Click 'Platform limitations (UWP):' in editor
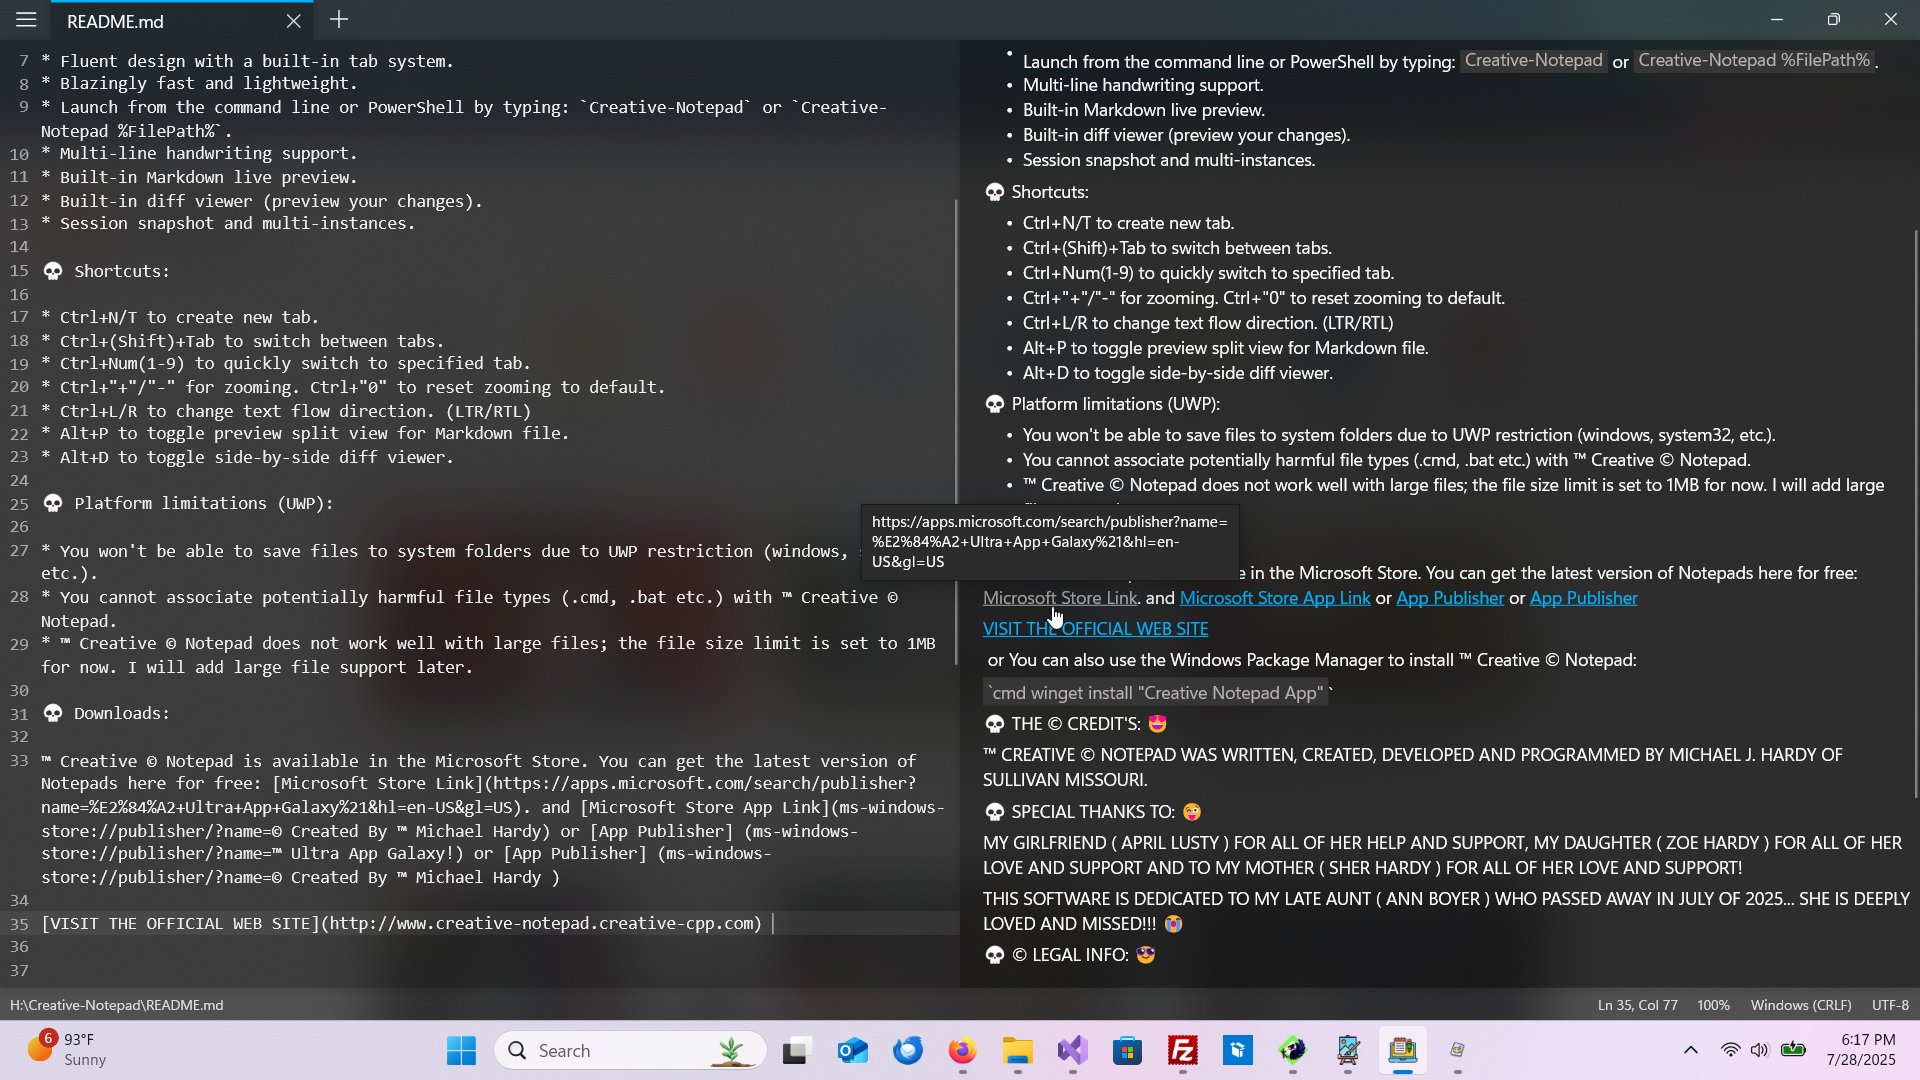The height and width of the screenshot is (1080, 1920). pyautogui.click(x=204, y=504)
